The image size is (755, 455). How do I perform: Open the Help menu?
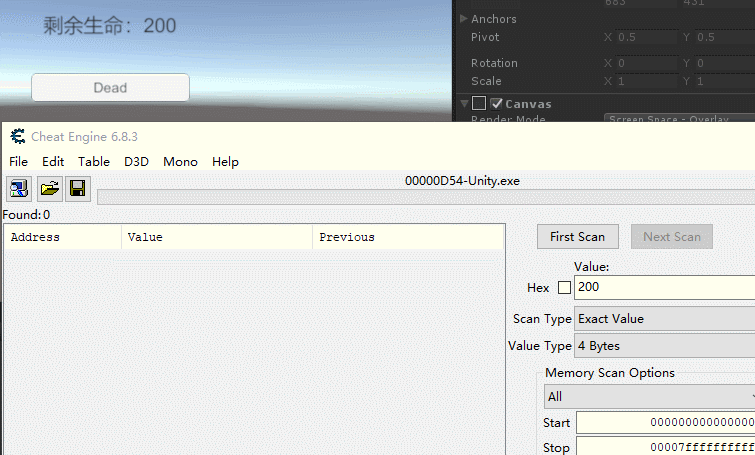225,162
